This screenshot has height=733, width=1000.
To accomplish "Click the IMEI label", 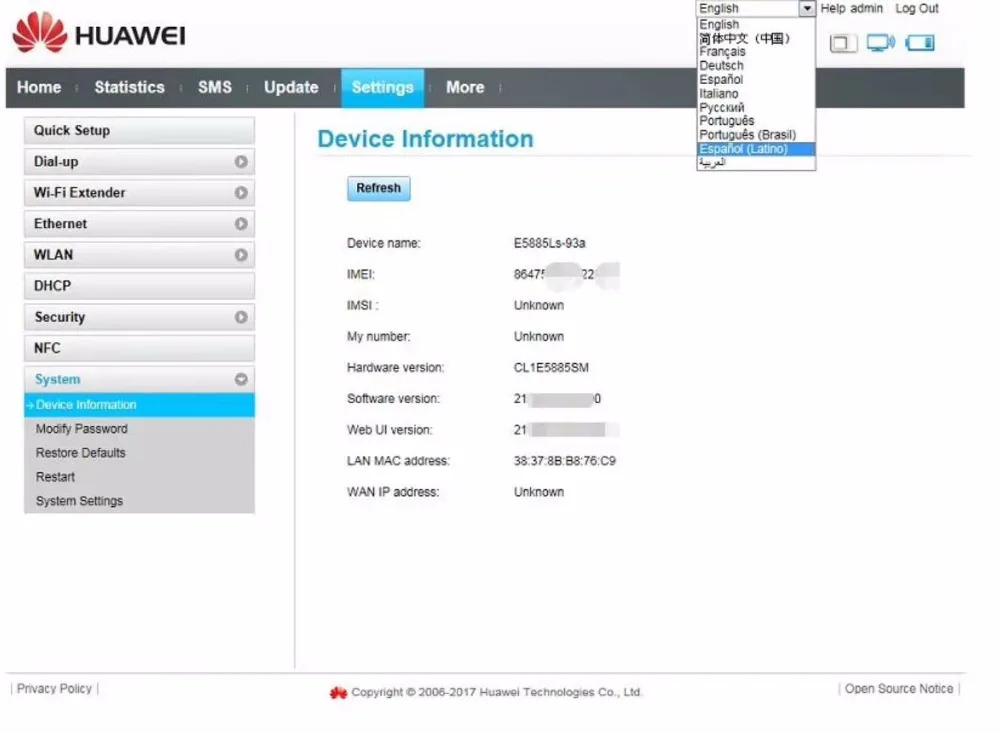I will coord(360,274).
